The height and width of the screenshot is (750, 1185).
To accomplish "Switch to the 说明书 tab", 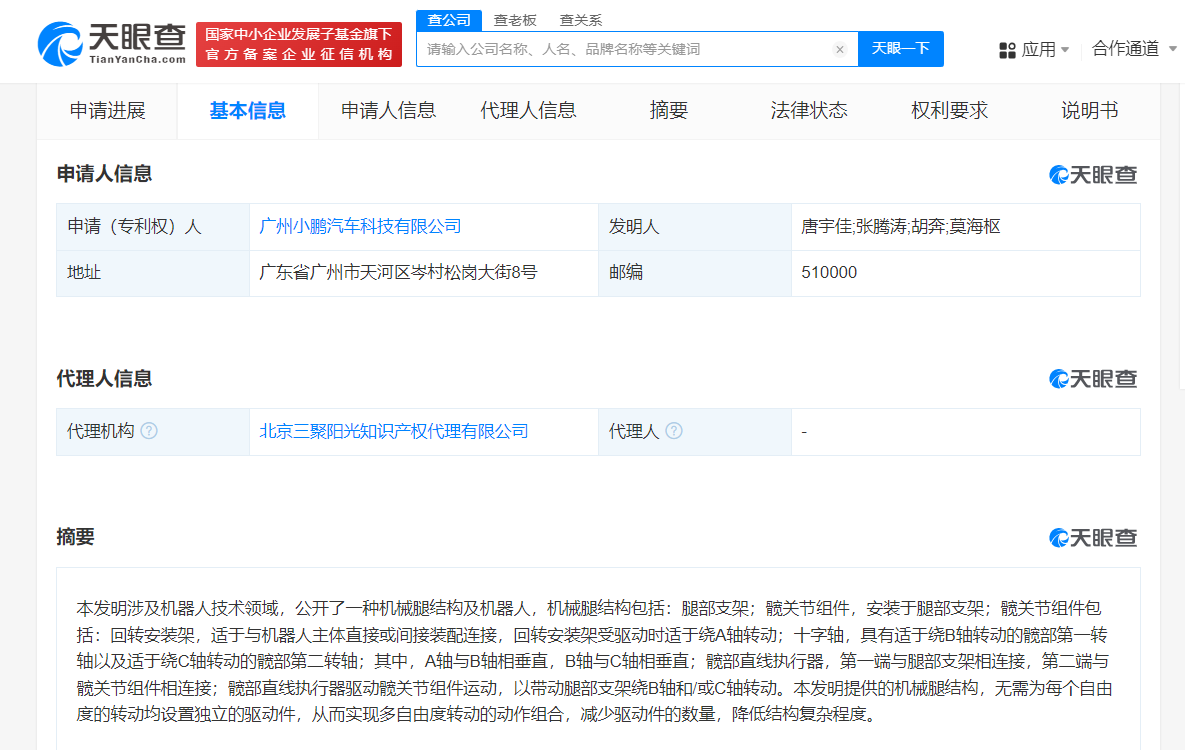I will (x=1089, y=111).
